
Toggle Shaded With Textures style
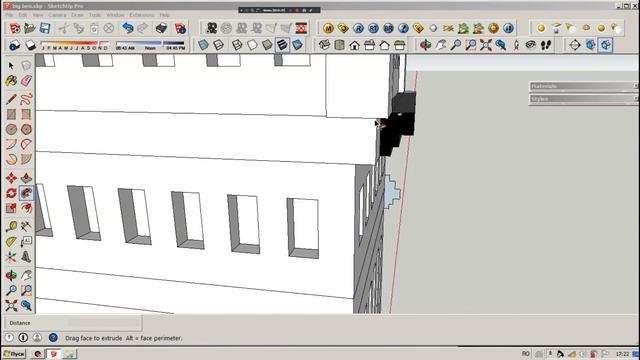[282, 45]
